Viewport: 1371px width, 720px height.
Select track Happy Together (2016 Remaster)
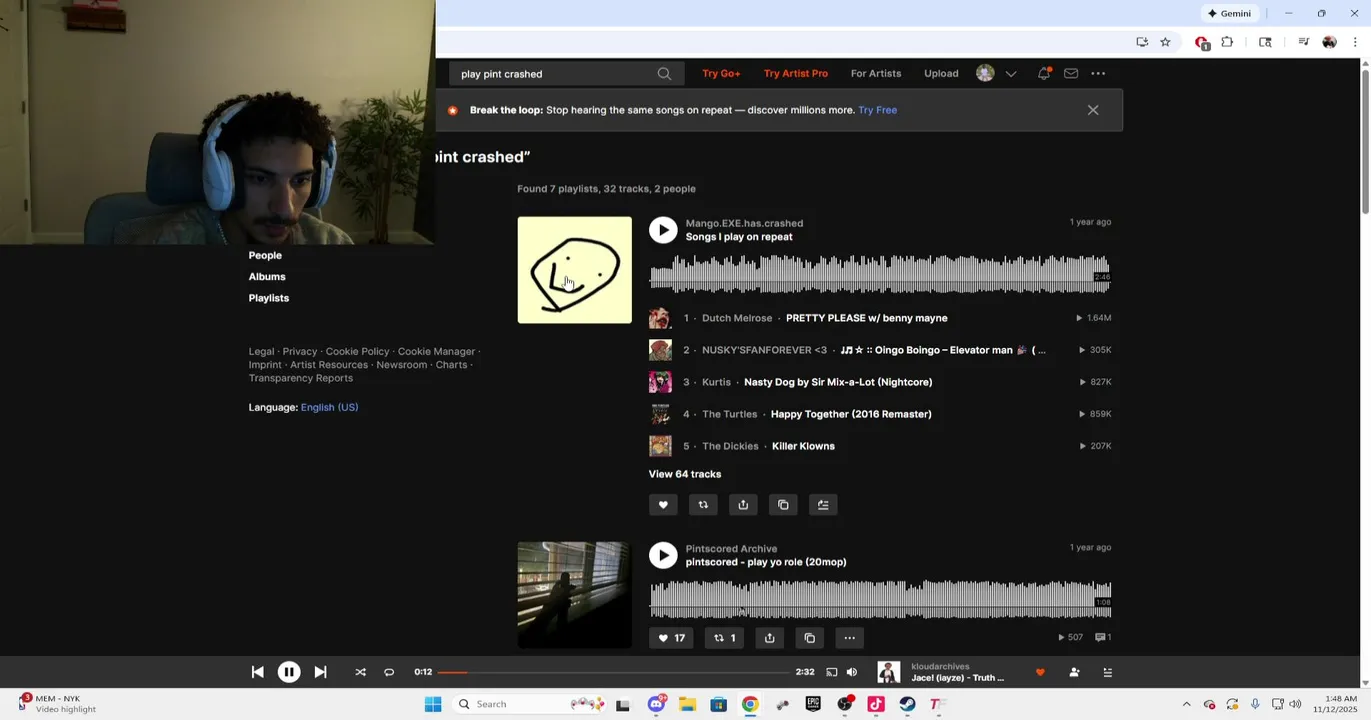(x=851, y=414)
